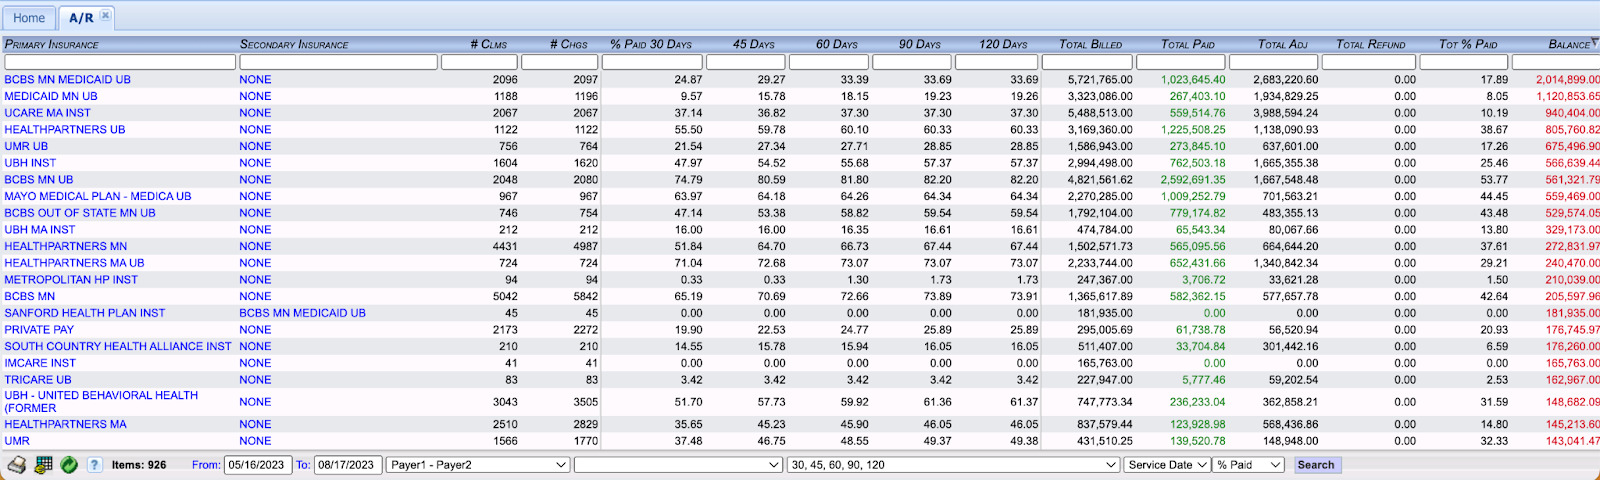Click the spreadsheet export icon
The height and width of the screenshot is (480, 1600).
[x=43, y=465]
